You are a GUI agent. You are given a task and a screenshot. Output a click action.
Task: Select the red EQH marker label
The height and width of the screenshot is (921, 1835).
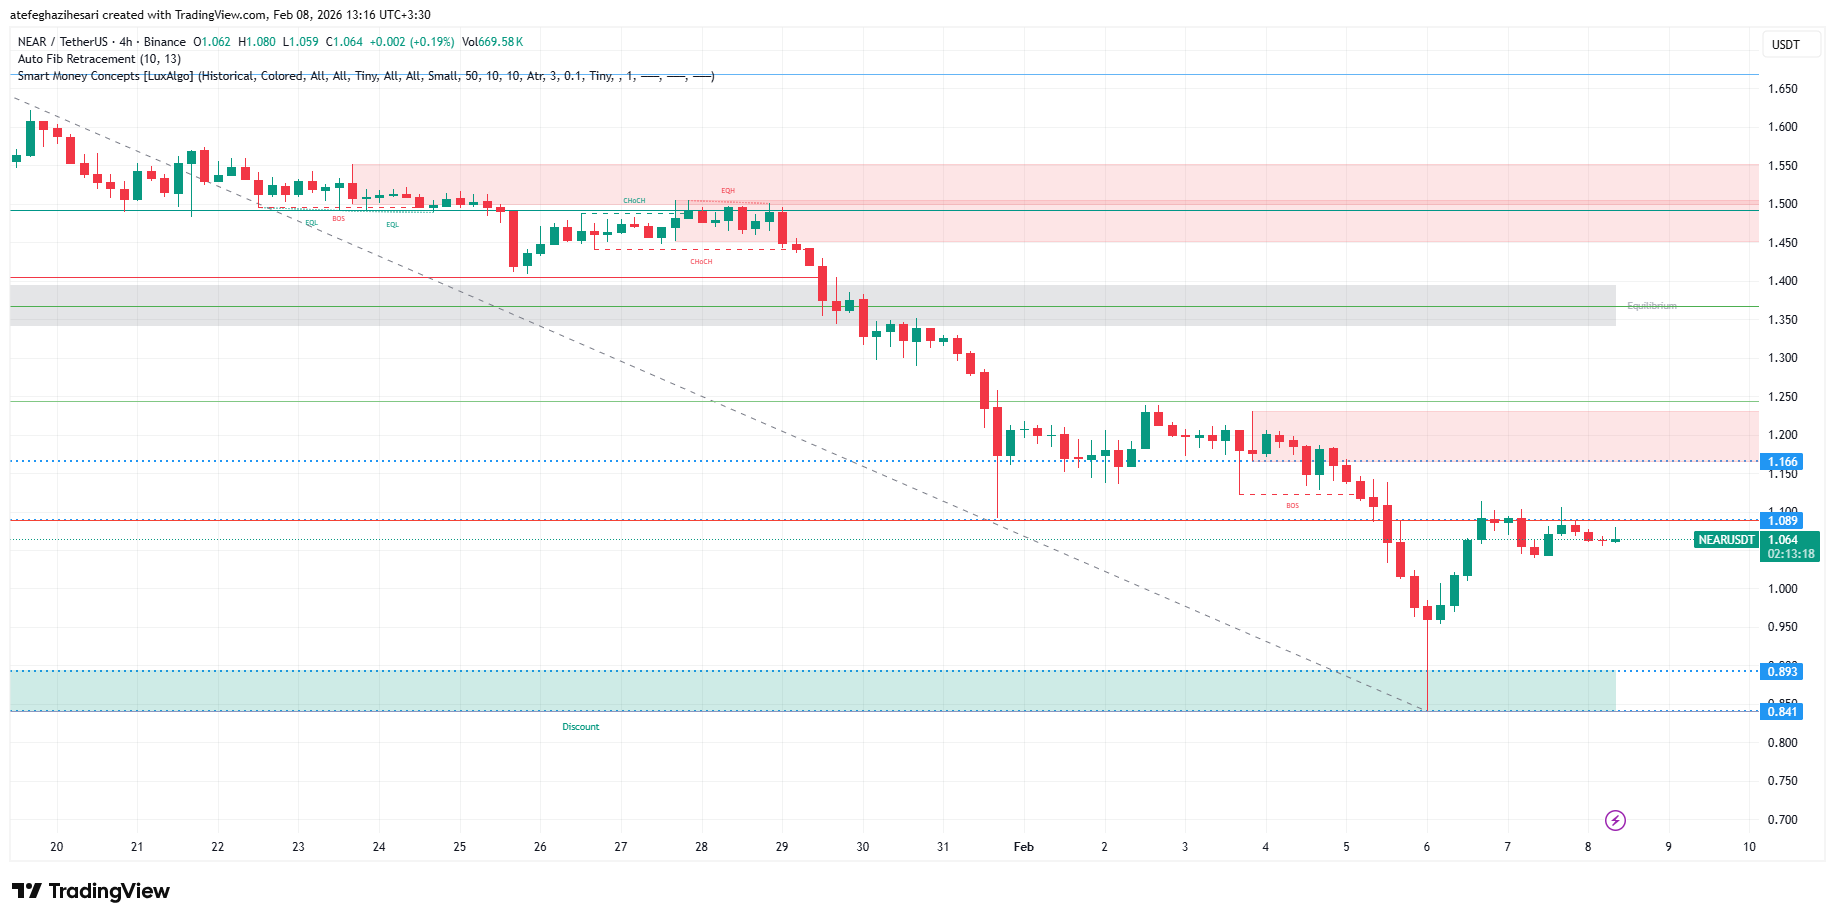click(728, 191)
